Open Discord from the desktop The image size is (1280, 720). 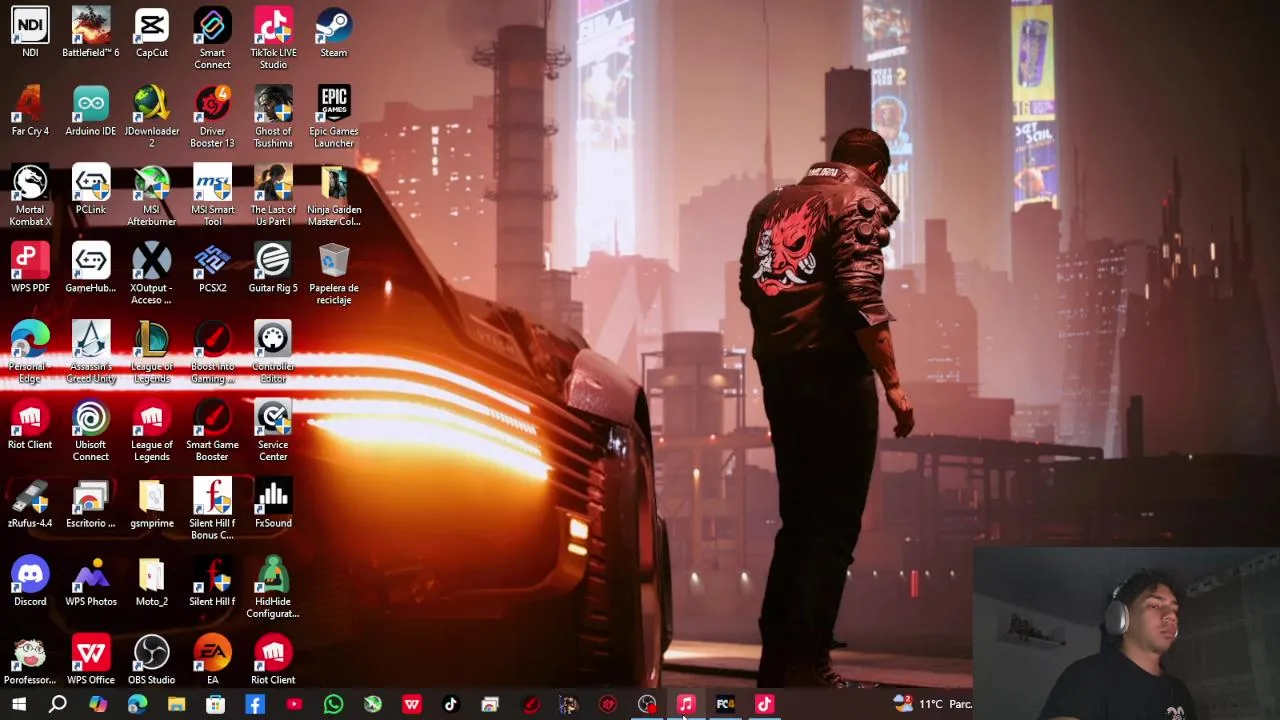30,581
